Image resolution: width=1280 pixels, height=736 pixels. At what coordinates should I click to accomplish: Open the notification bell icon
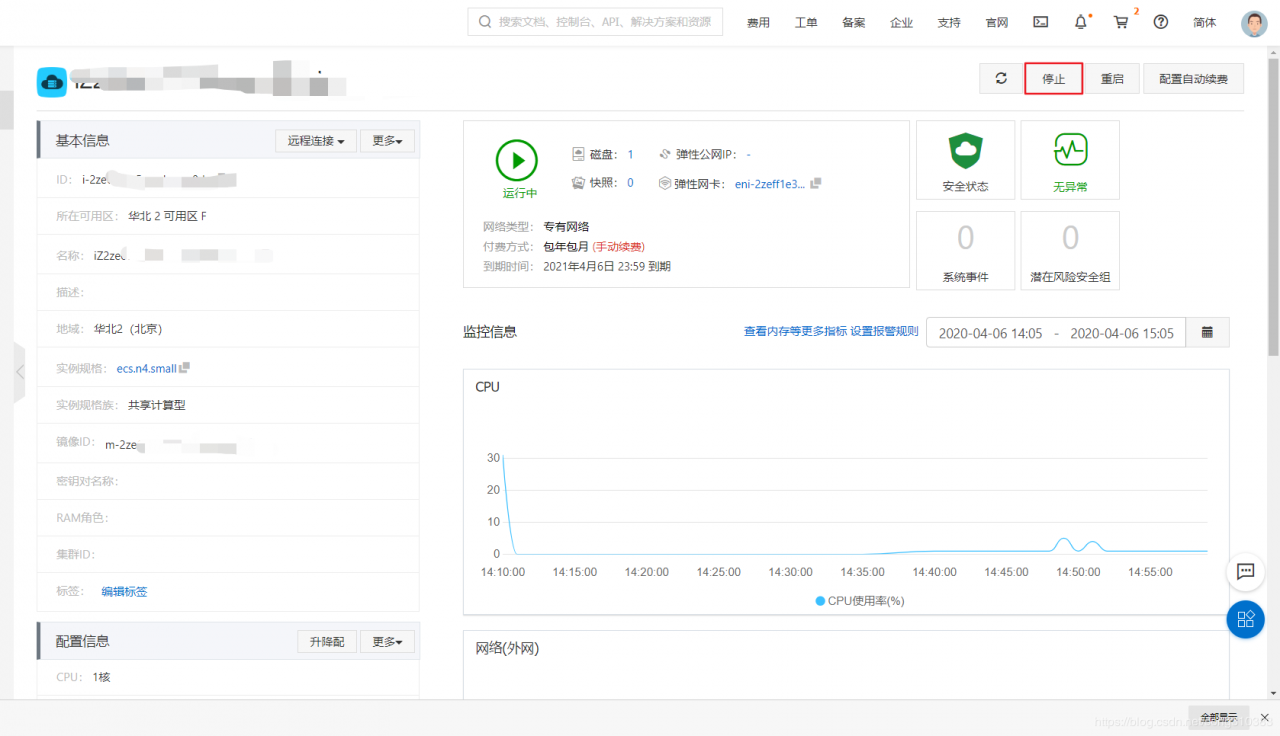1081,22
